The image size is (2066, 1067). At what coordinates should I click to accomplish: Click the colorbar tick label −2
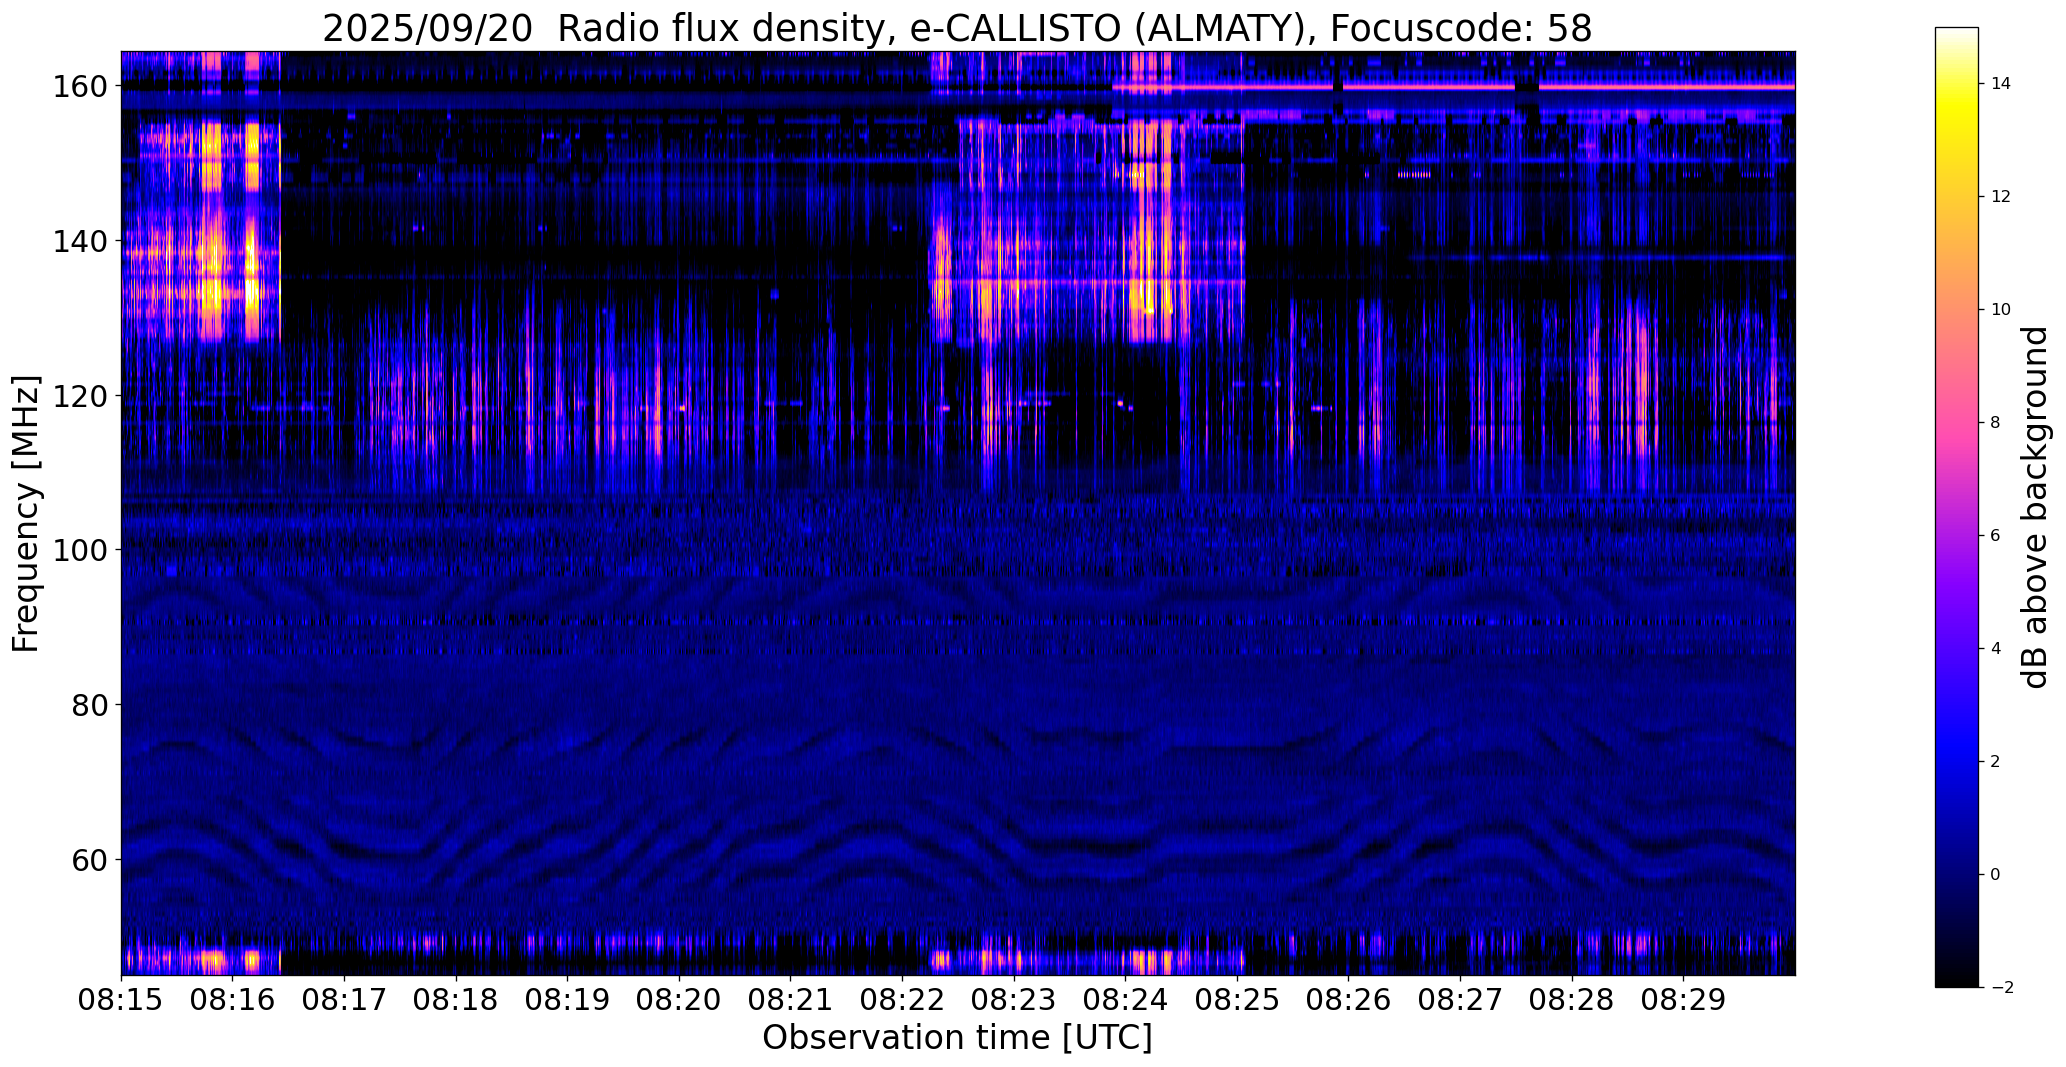(x=2002, y=988)
